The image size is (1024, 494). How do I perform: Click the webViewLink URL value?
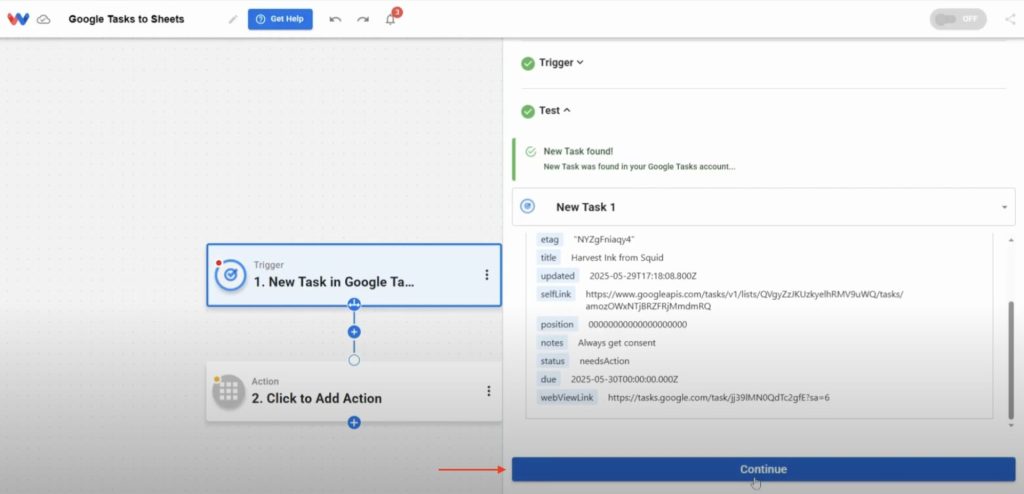pyautogui.click(x=718, y=397)
